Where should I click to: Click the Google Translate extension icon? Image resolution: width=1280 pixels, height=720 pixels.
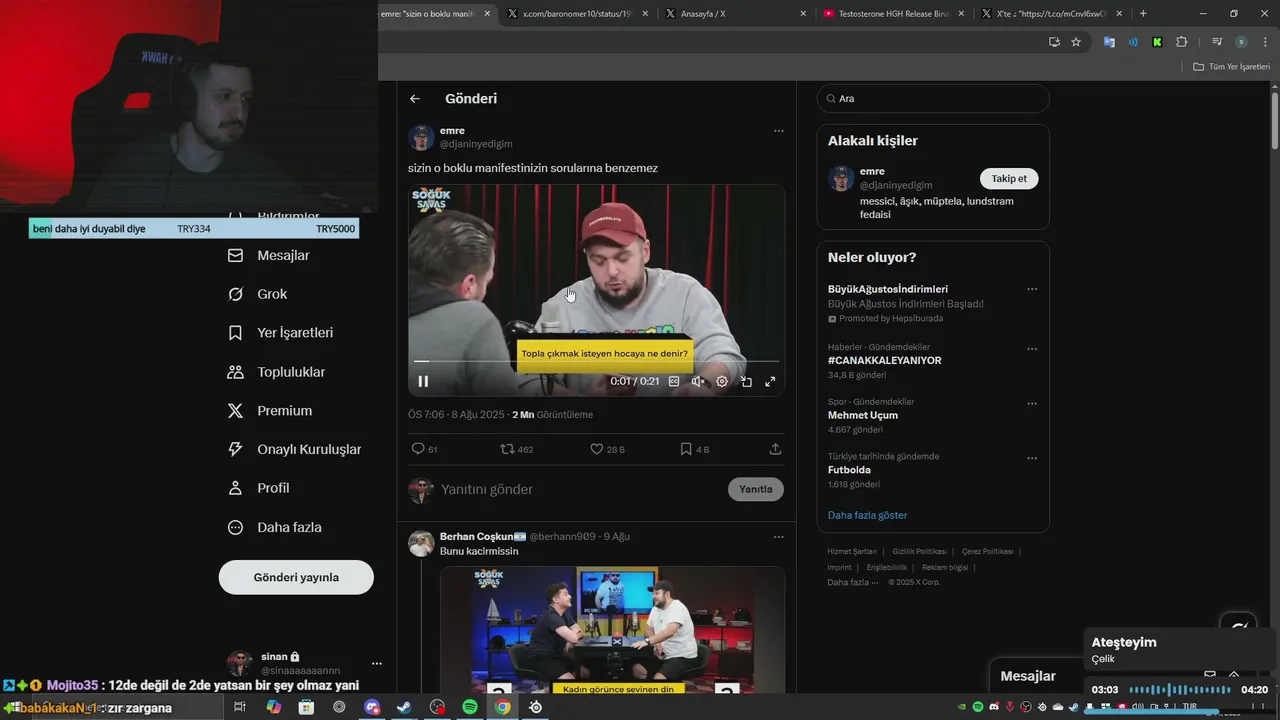click(x=1109, y=42)
